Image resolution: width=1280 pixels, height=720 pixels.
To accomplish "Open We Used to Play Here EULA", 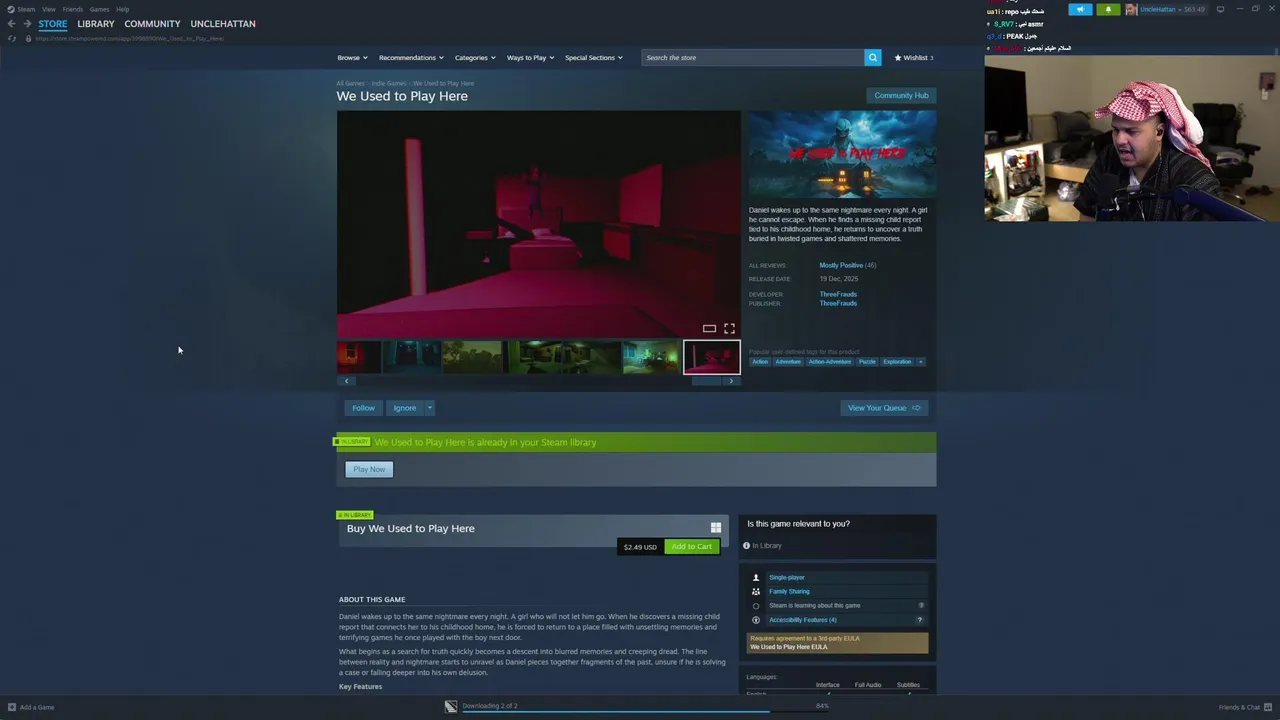I will (789, 647).
